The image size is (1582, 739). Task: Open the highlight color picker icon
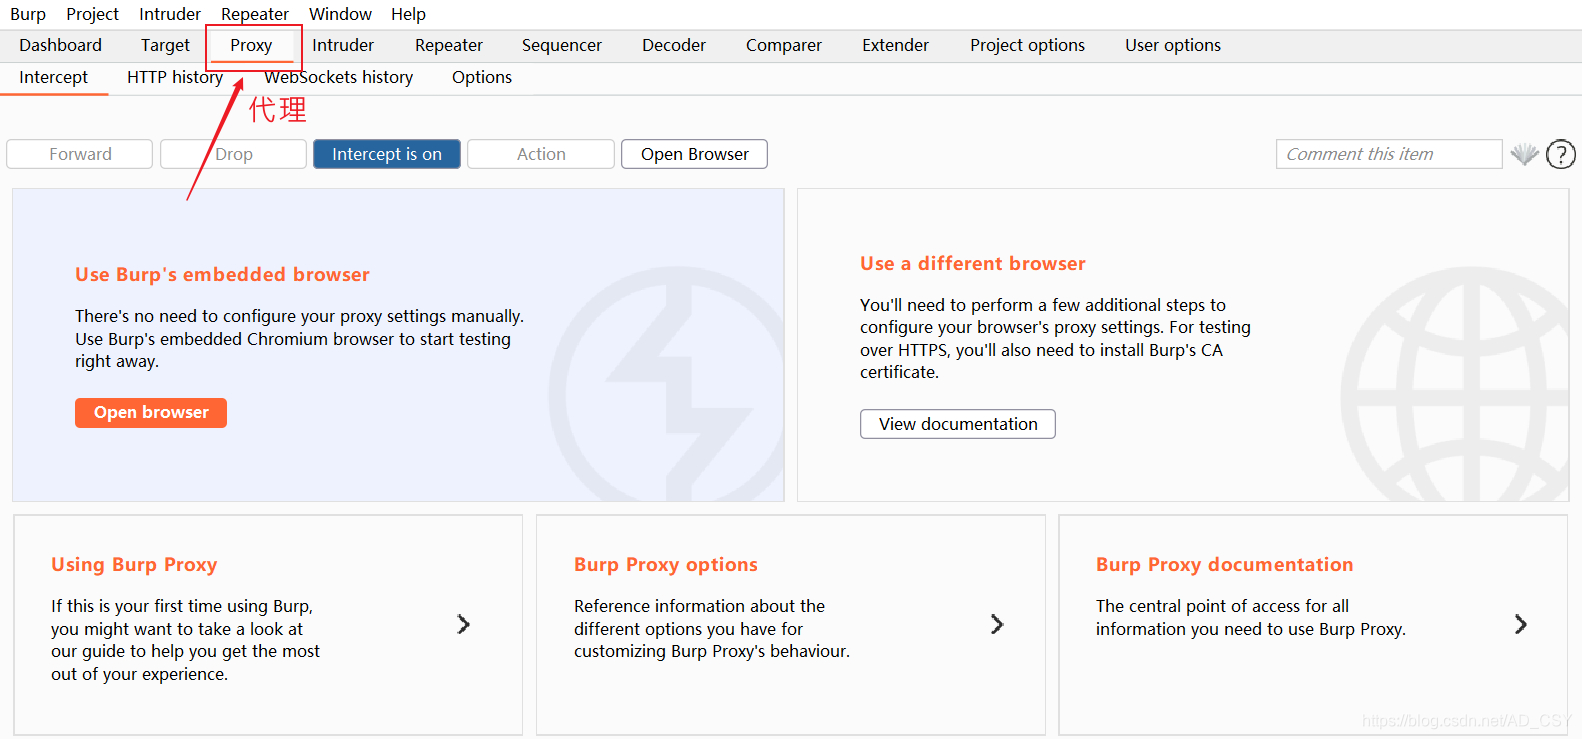pyautogui.click(x=1524, y=154)
